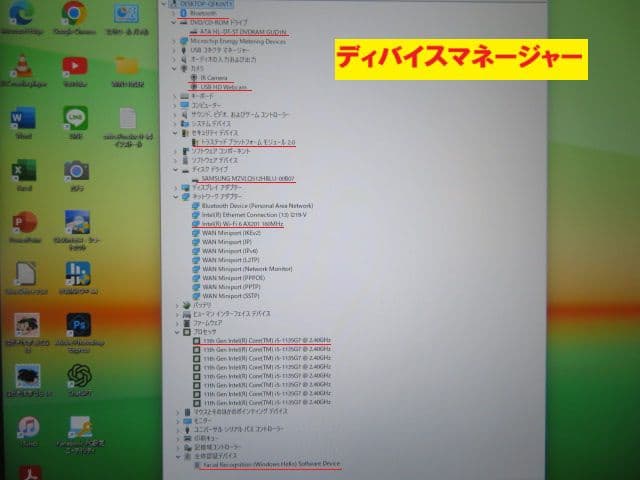Image resolution: width=640 pixels, height=480 pixels.
Task: Select the ATA HL-DT-ST DVDRAM device
Action: click(238, 32)
